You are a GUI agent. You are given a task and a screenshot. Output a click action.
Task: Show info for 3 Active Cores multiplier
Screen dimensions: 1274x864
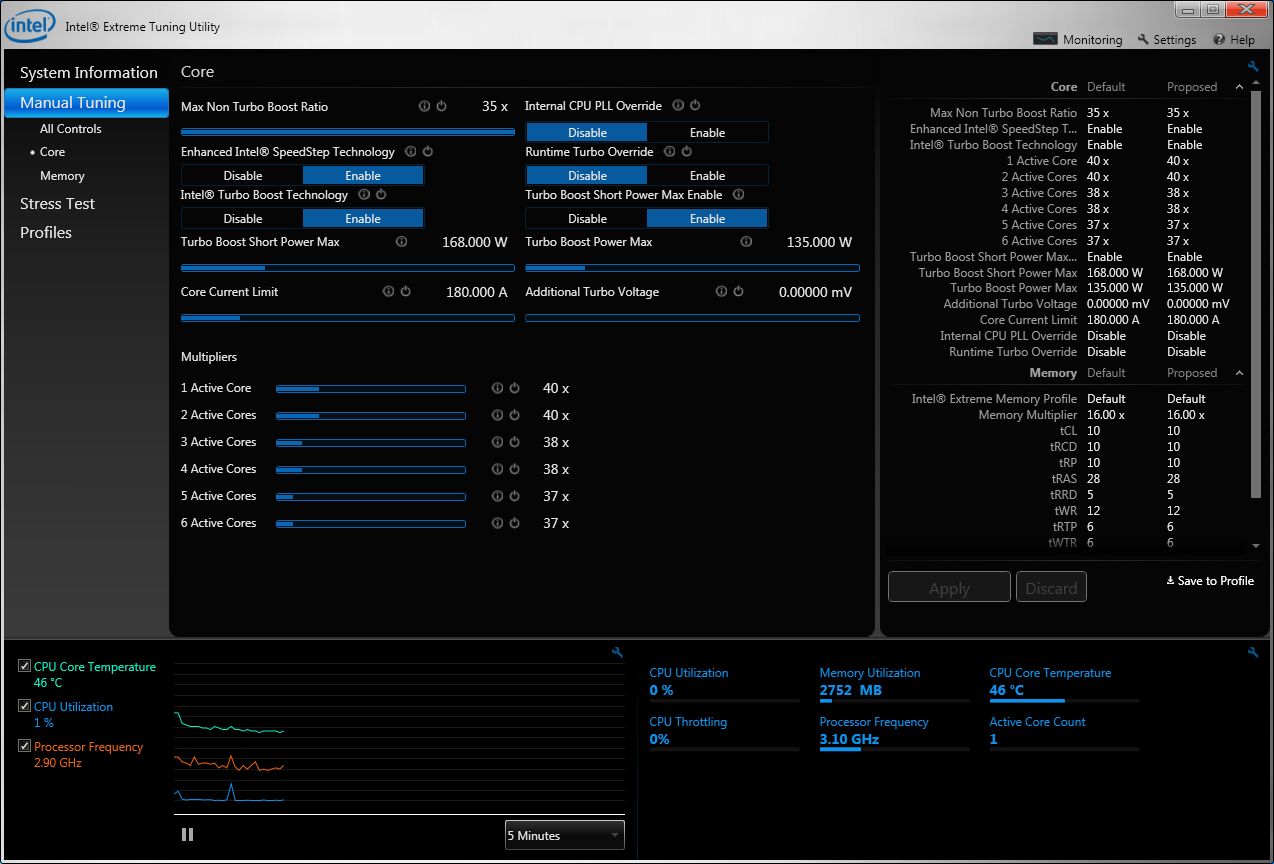pyautogui.click(x=497, y=442)
